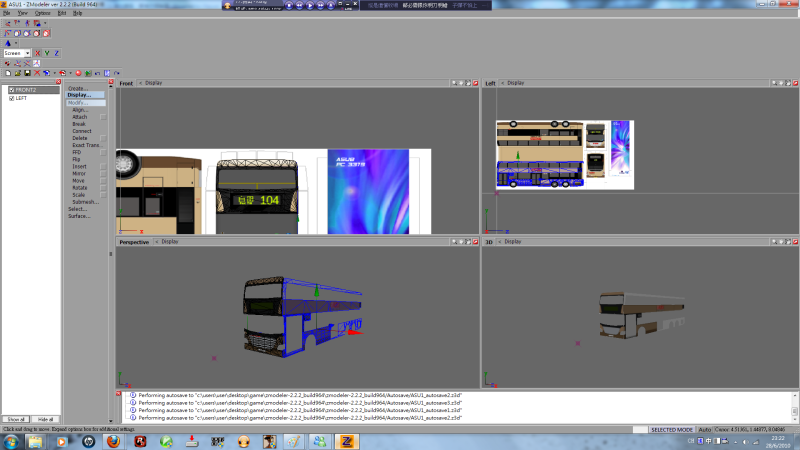Image resolution: width=800 pixels, height=450 pixels.
Task: Open Display options in the Perspective viewport
Action: [170, 241]
